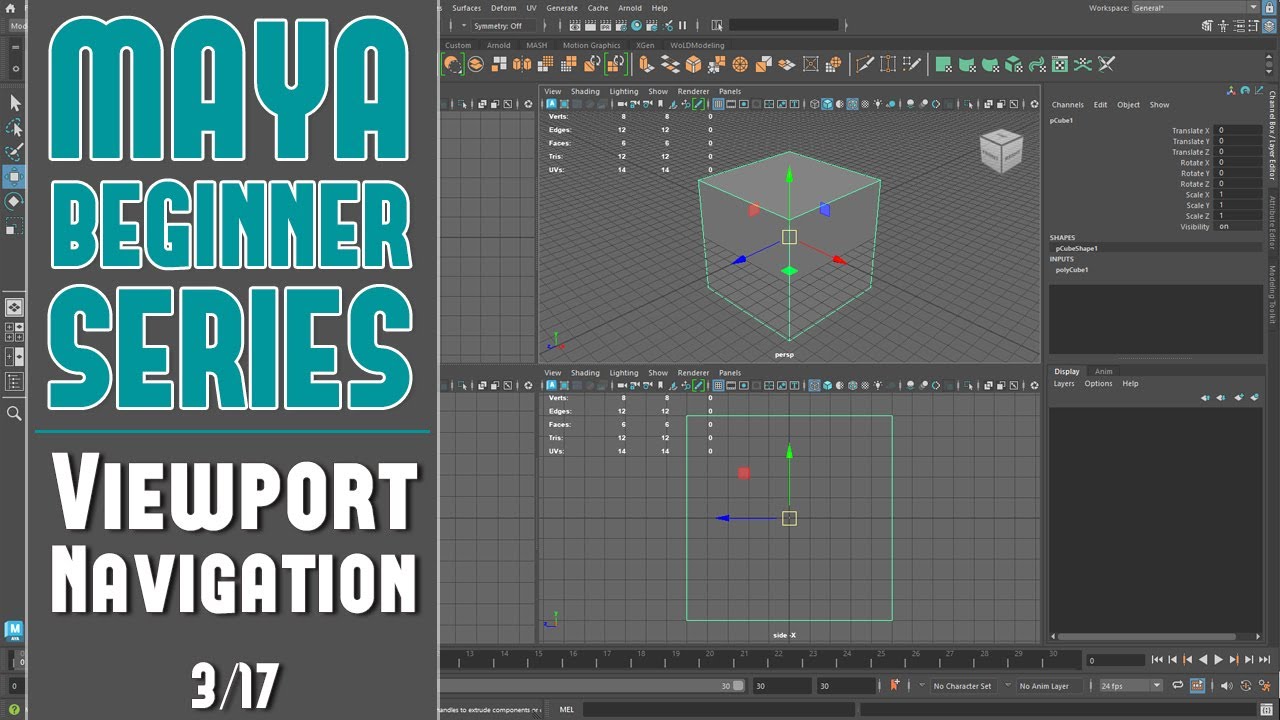1280x720 pixels.
Task: Expand the pCubeShape1 shape node
Action: coord(1077,248)
